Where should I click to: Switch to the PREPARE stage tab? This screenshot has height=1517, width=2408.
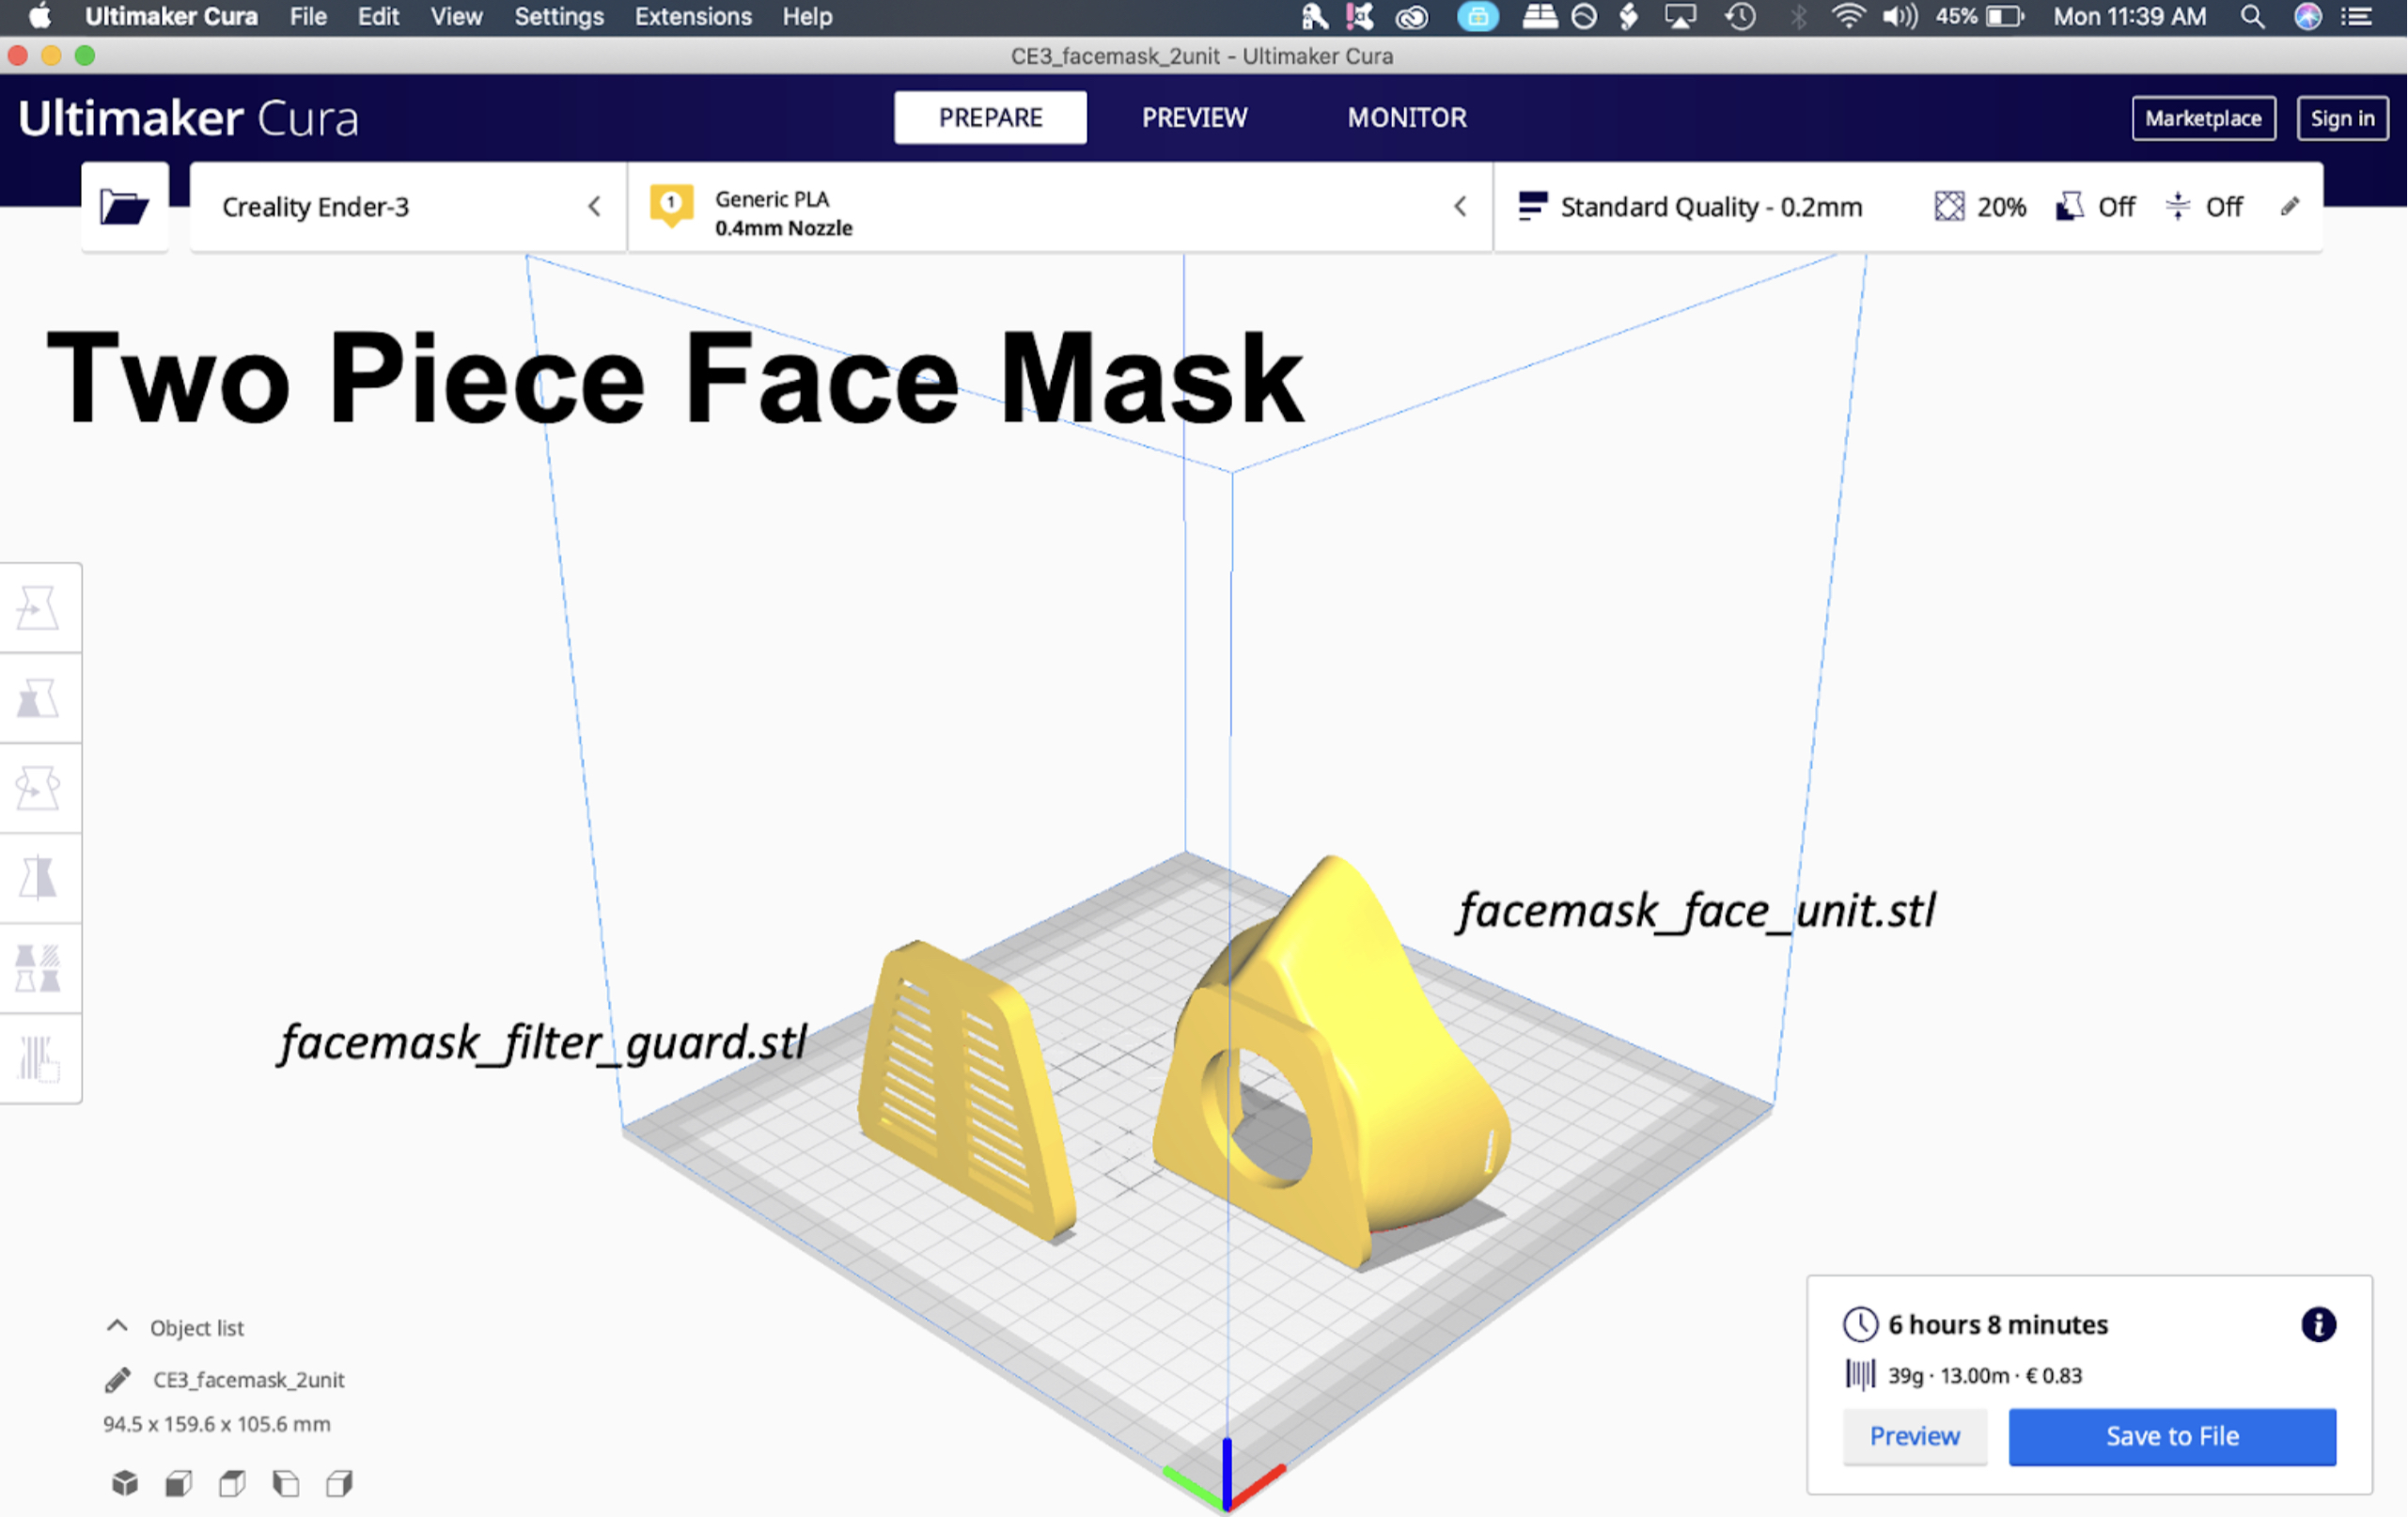coord(990,118)
